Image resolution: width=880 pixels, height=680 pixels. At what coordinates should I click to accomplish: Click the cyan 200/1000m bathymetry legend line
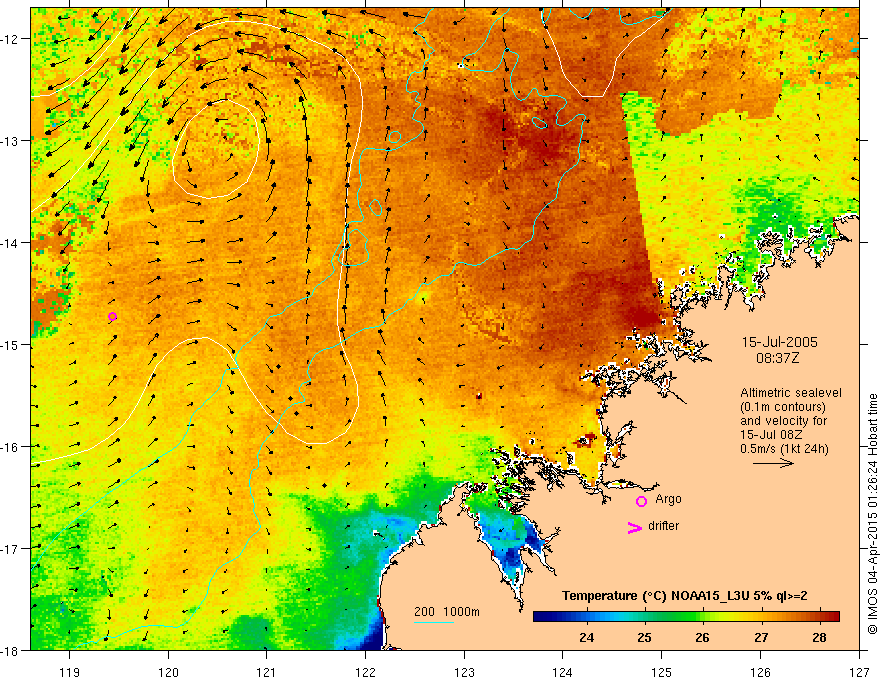(434, 622)
